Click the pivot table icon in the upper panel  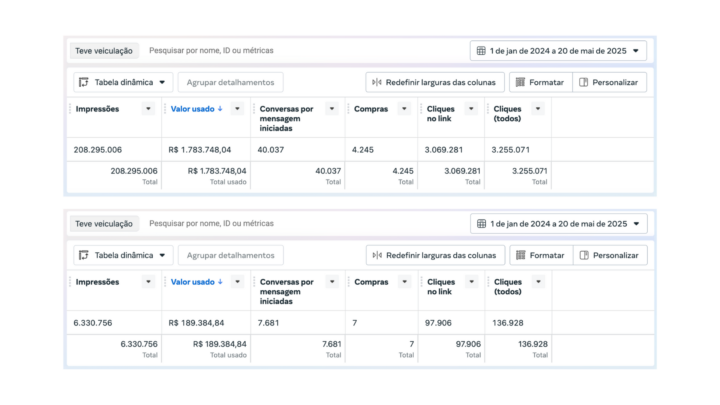click(x=84, y=82)
